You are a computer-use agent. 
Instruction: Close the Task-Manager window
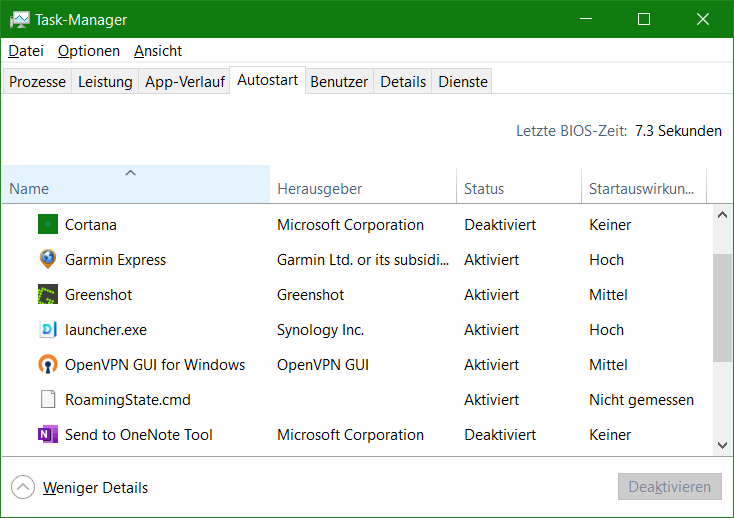click(703, 19)
